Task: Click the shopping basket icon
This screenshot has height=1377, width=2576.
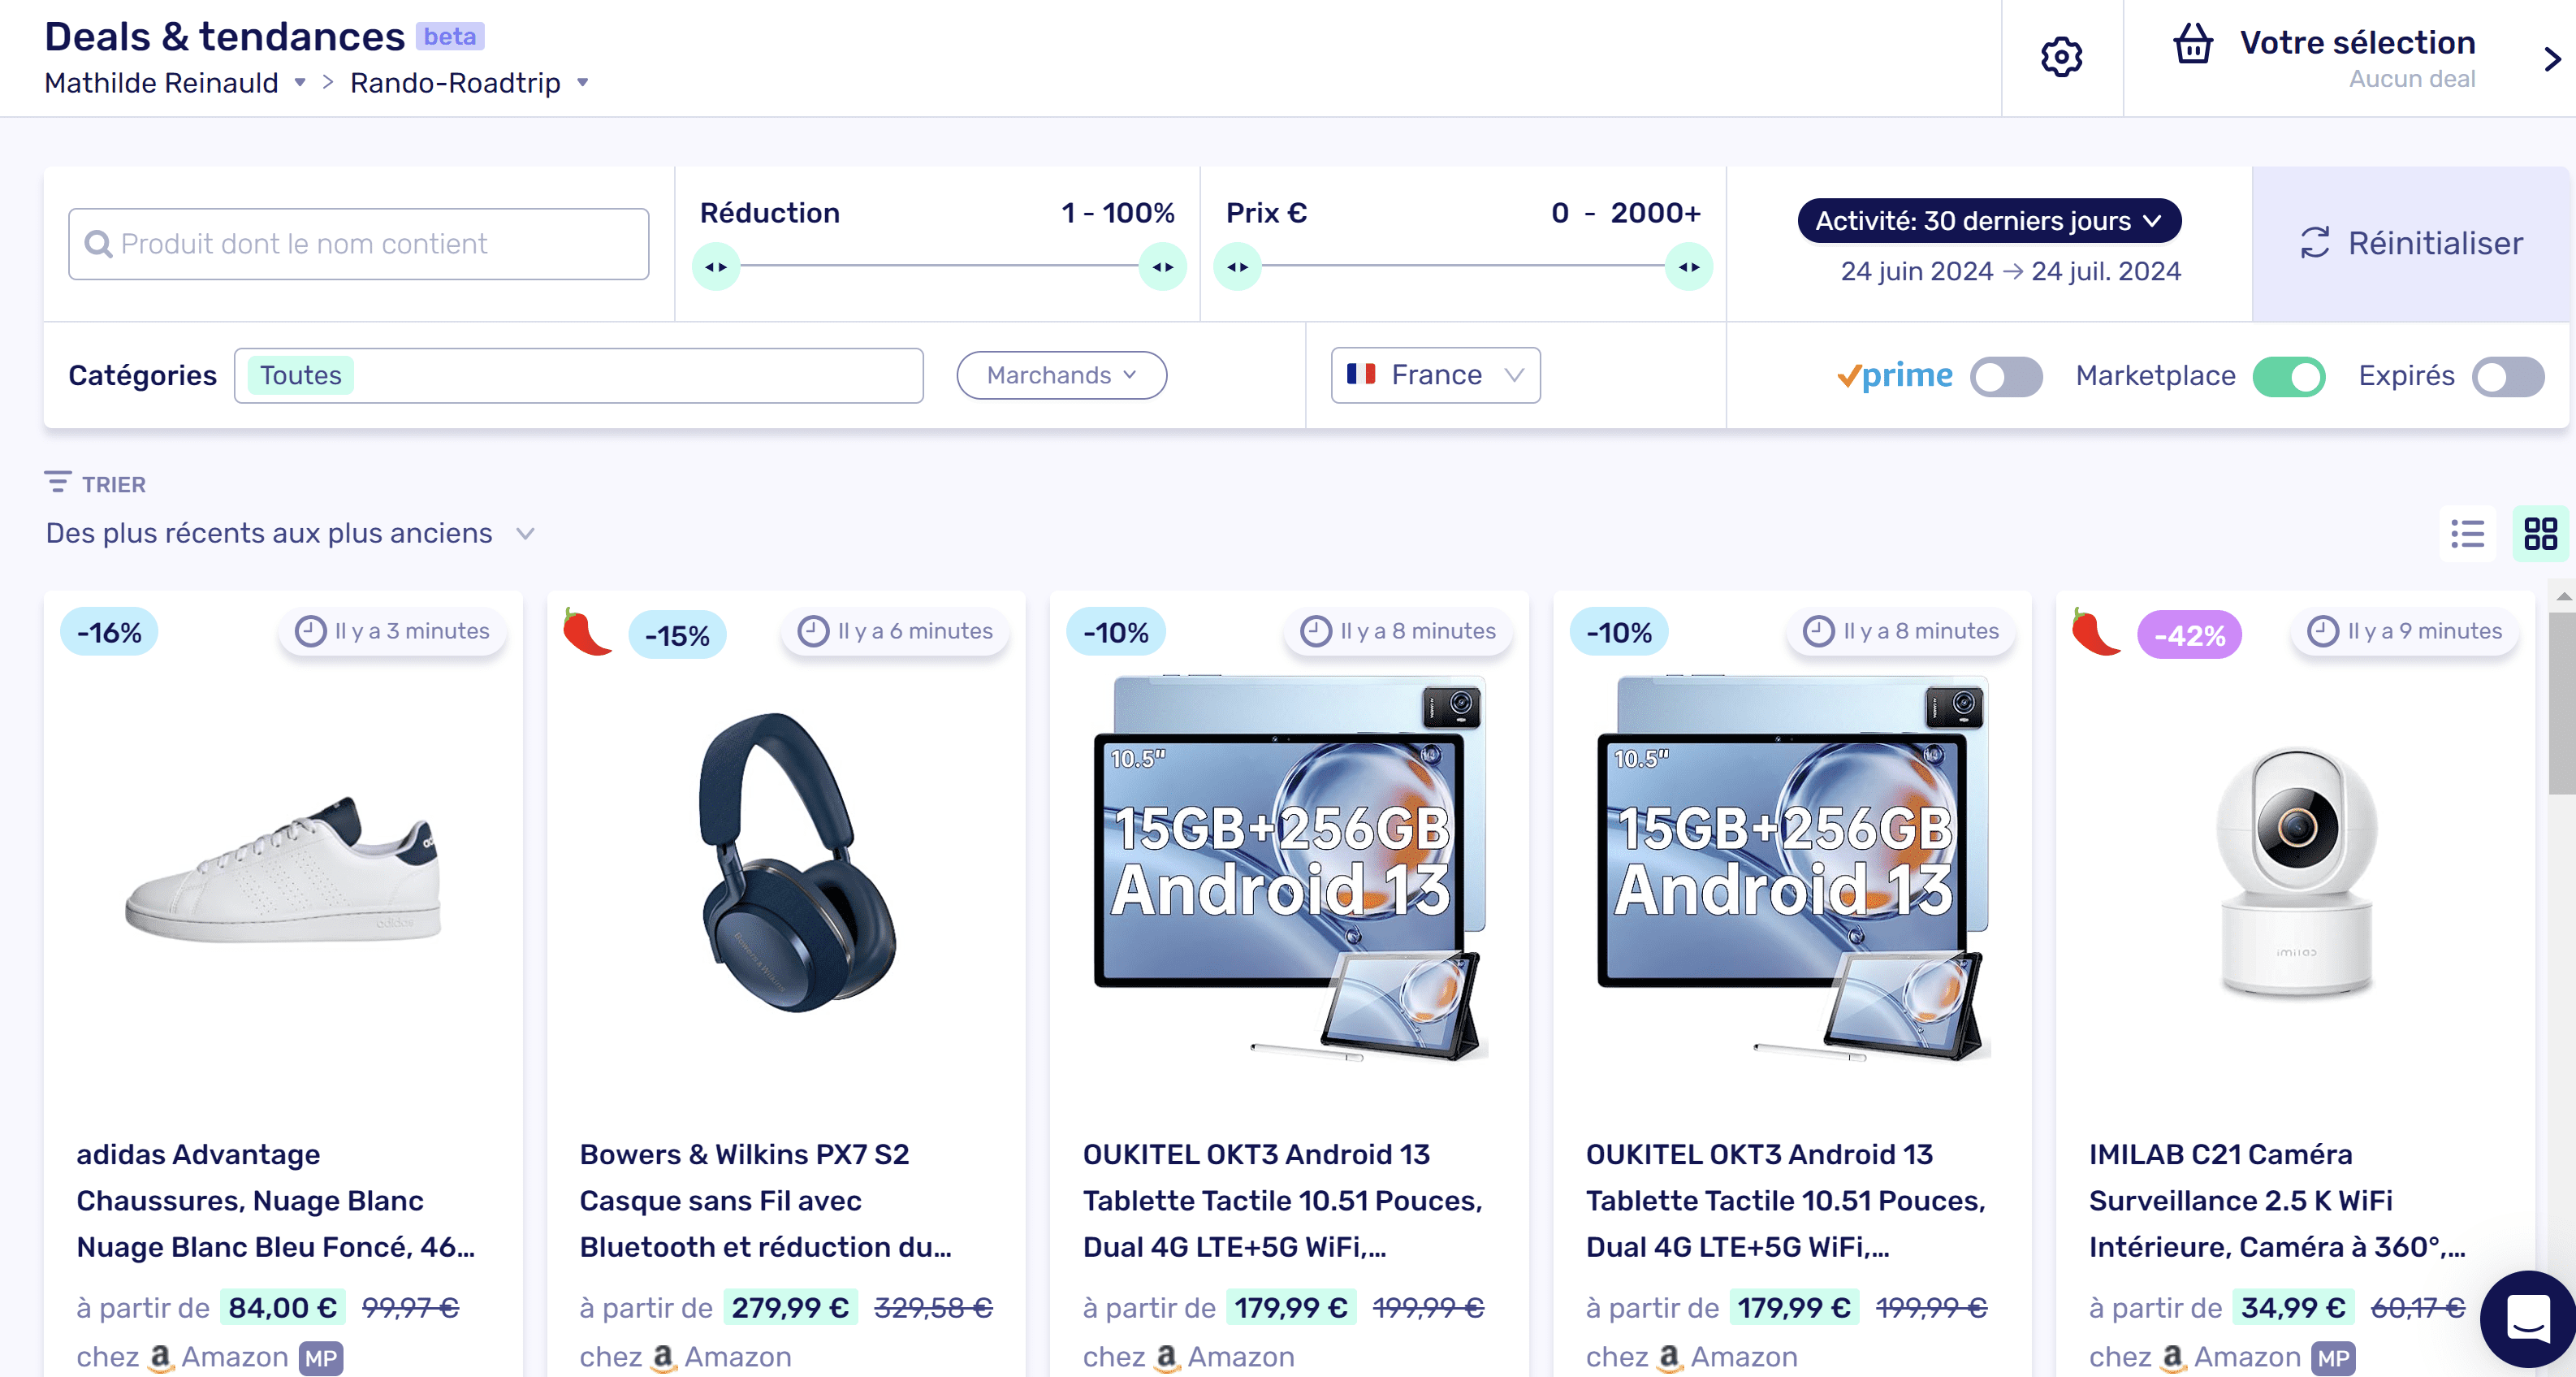Action: click(2192, 44)
